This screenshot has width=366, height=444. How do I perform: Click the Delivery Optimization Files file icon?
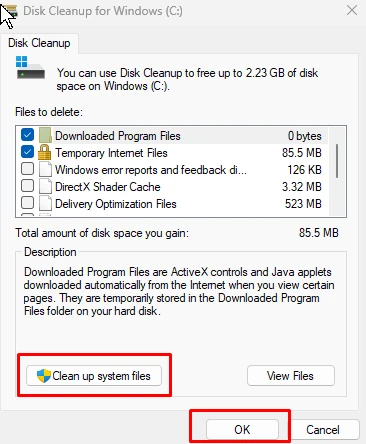(45, 203)
